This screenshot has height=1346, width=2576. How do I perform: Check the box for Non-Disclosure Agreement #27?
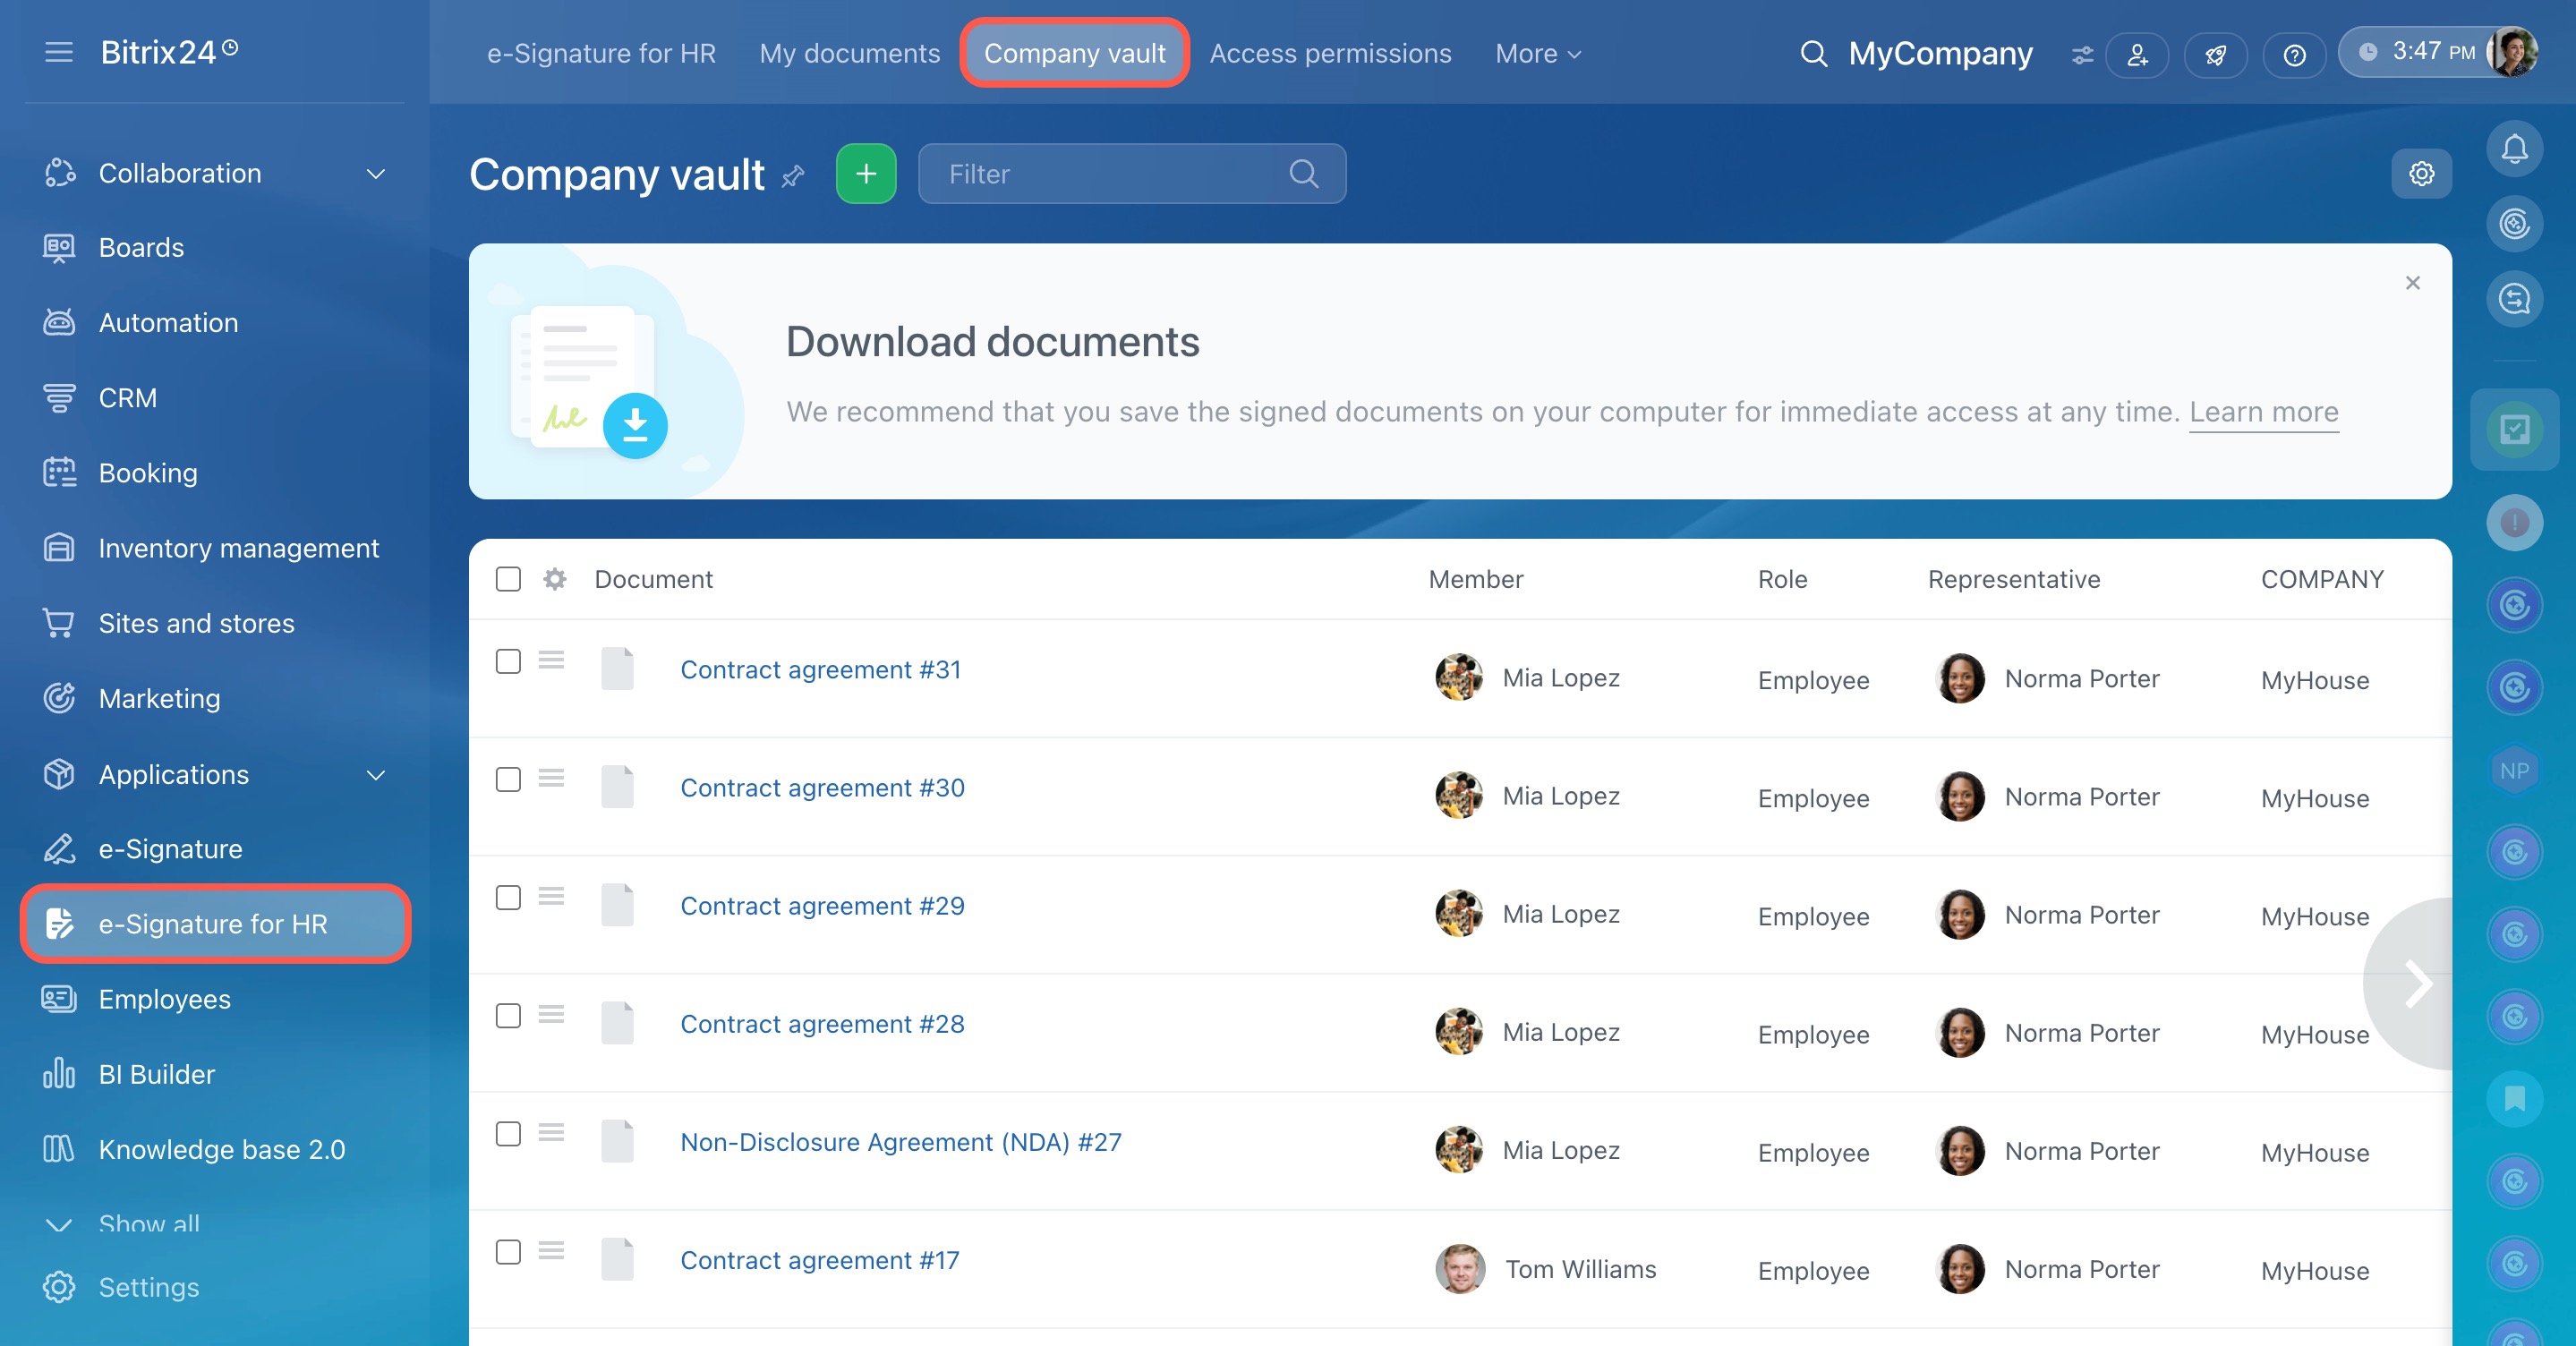(508, 1133)
